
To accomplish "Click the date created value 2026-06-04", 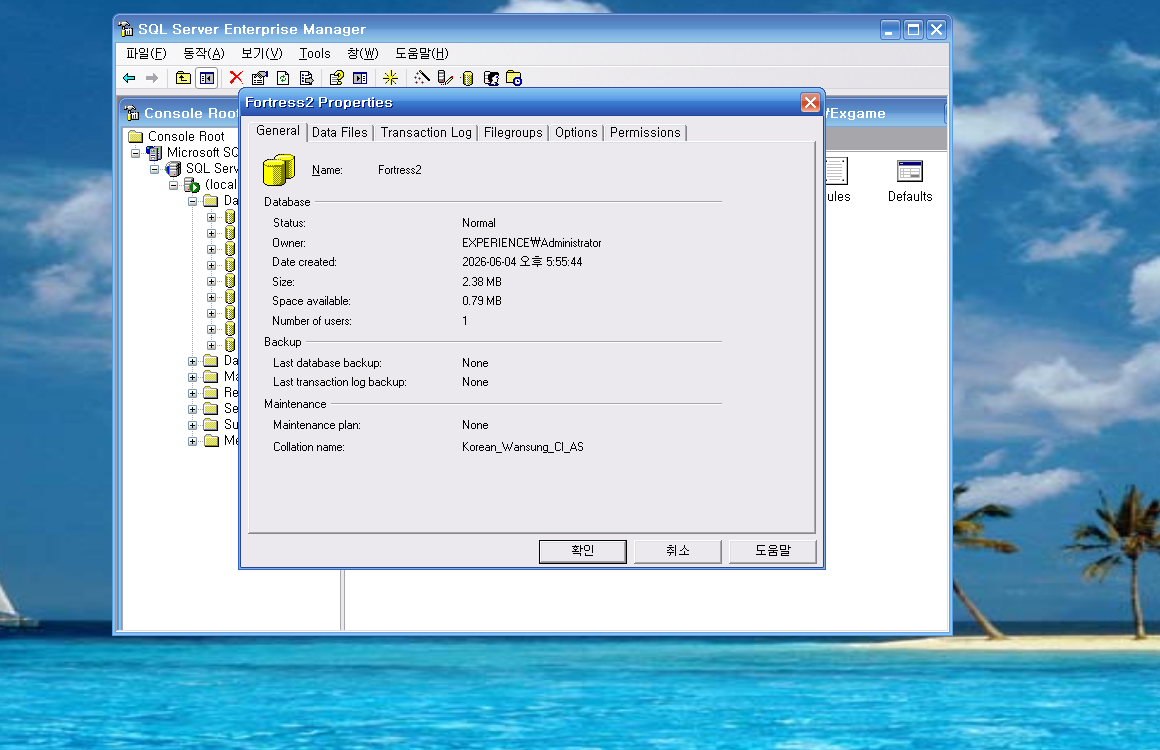I will pos(522,262).
